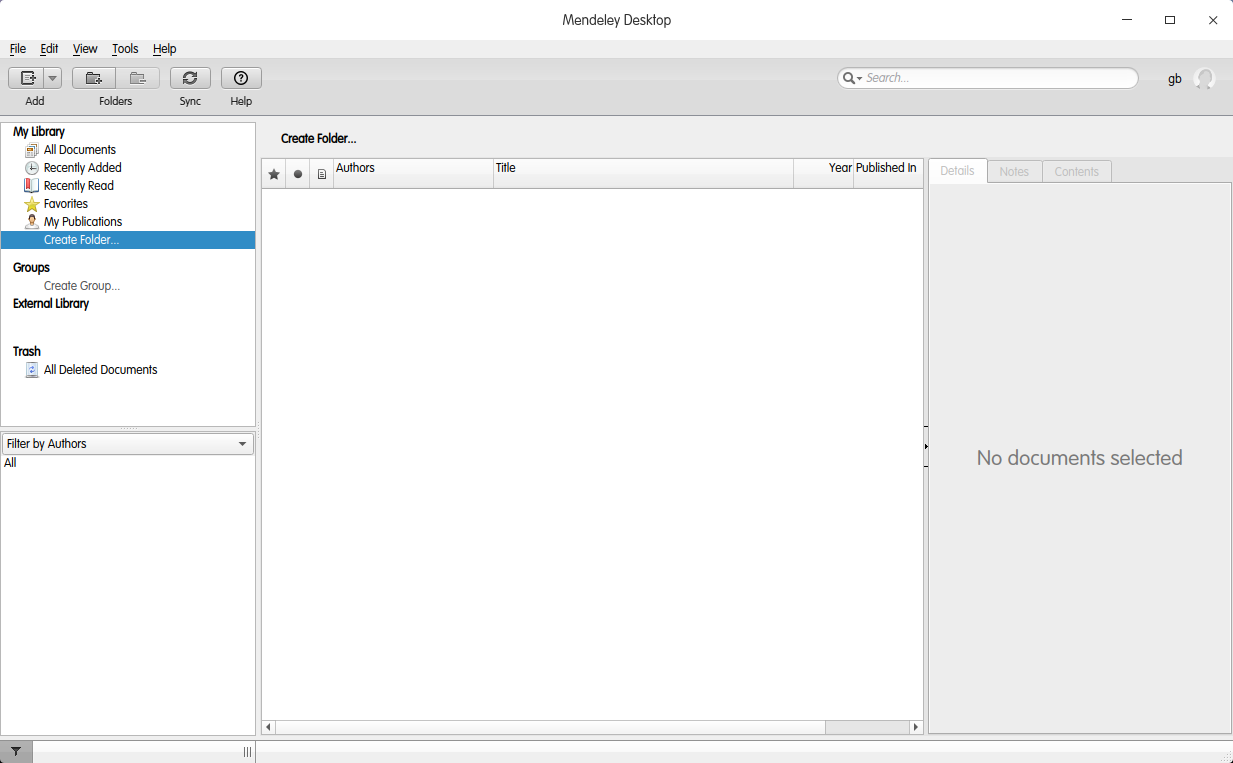
Task: Click the filter funnel icon at bottom
Action: pyautogui.click(x=16, y=752)
